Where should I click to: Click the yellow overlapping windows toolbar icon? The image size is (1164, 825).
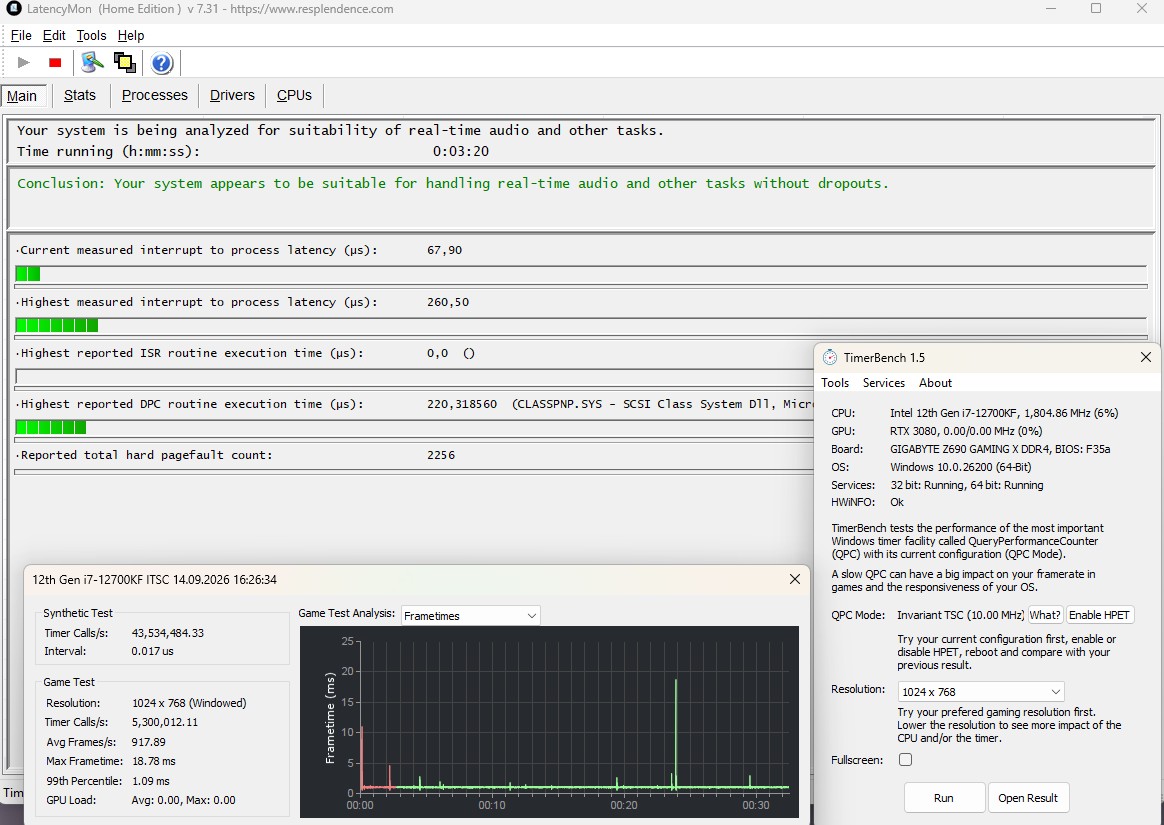(x=125, y=62)
